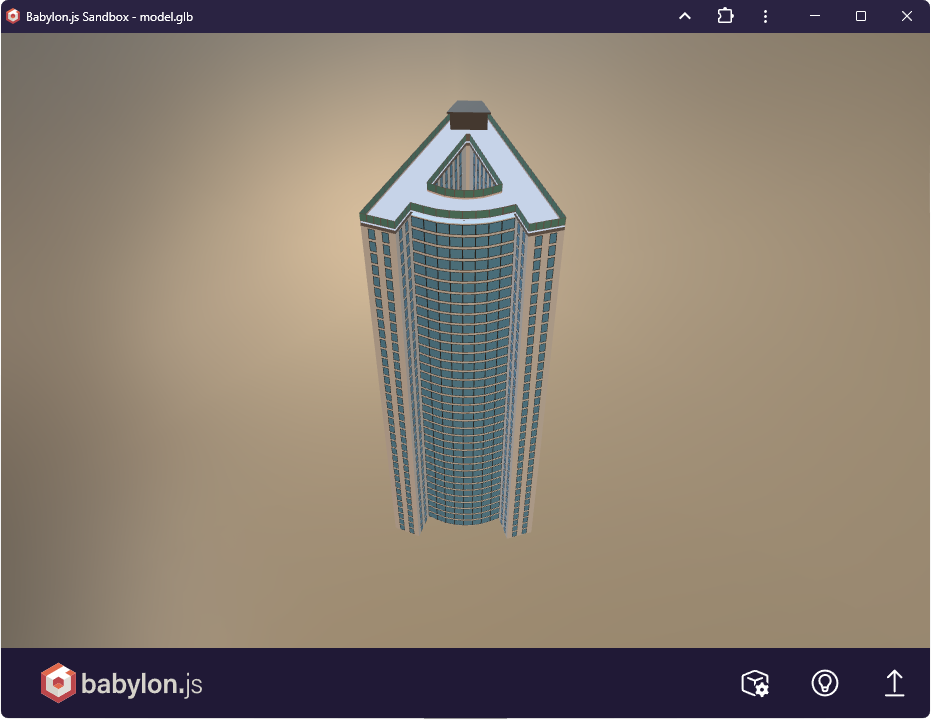Screen dimensions: 931x720
Task: Maximize the sandbox window
Action: (860, 16)
